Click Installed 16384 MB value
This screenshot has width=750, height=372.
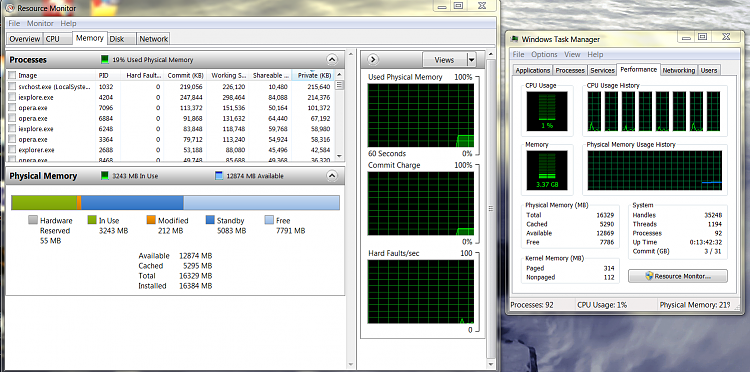coord(196,286)
